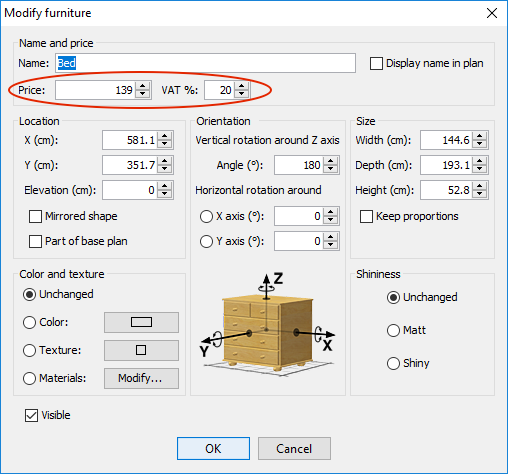Viewport: 508px width, 474px height.
Task: Click the Modify... materials button
Action: point(141,378)
